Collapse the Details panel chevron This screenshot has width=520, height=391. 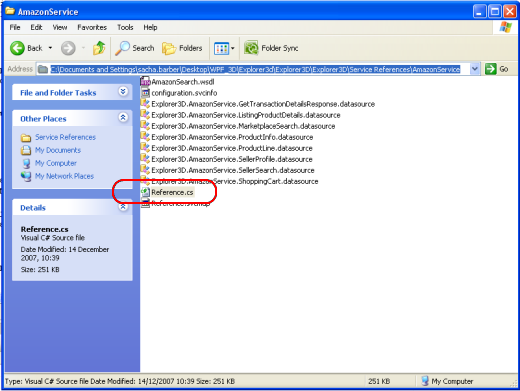point(123,207)
